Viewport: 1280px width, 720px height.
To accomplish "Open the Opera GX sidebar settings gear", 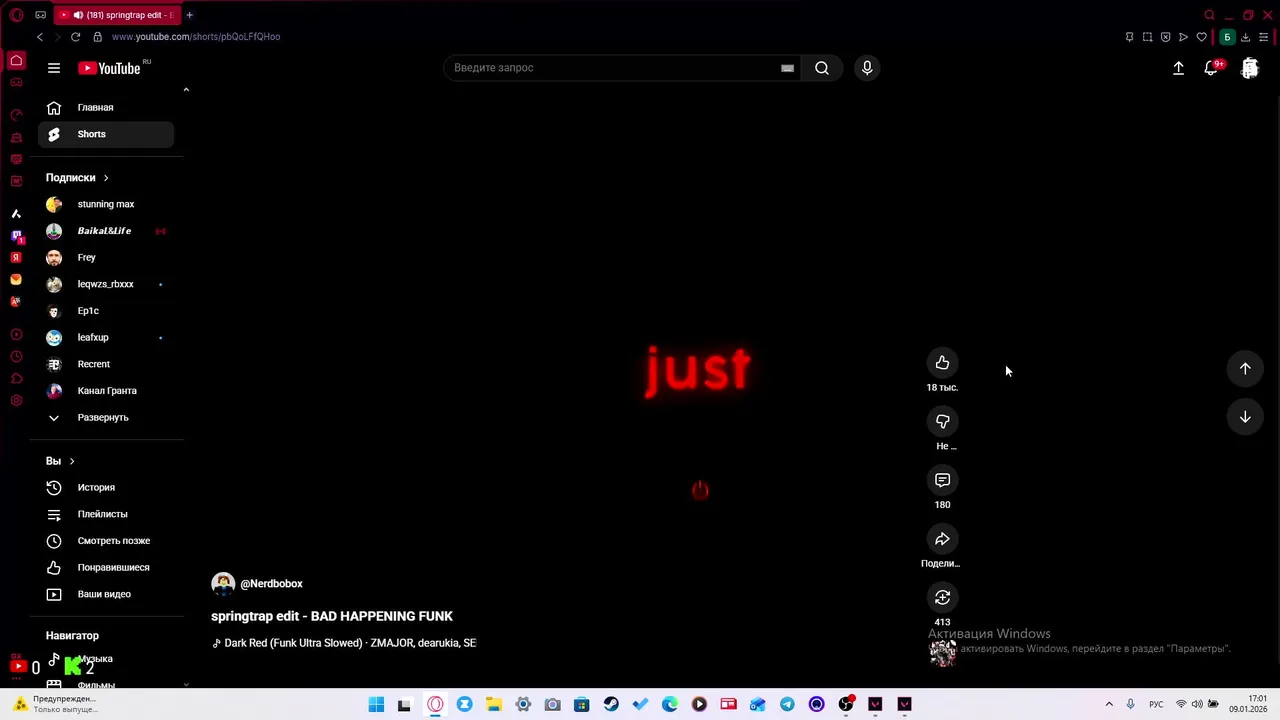I will [x=16, y=401].
